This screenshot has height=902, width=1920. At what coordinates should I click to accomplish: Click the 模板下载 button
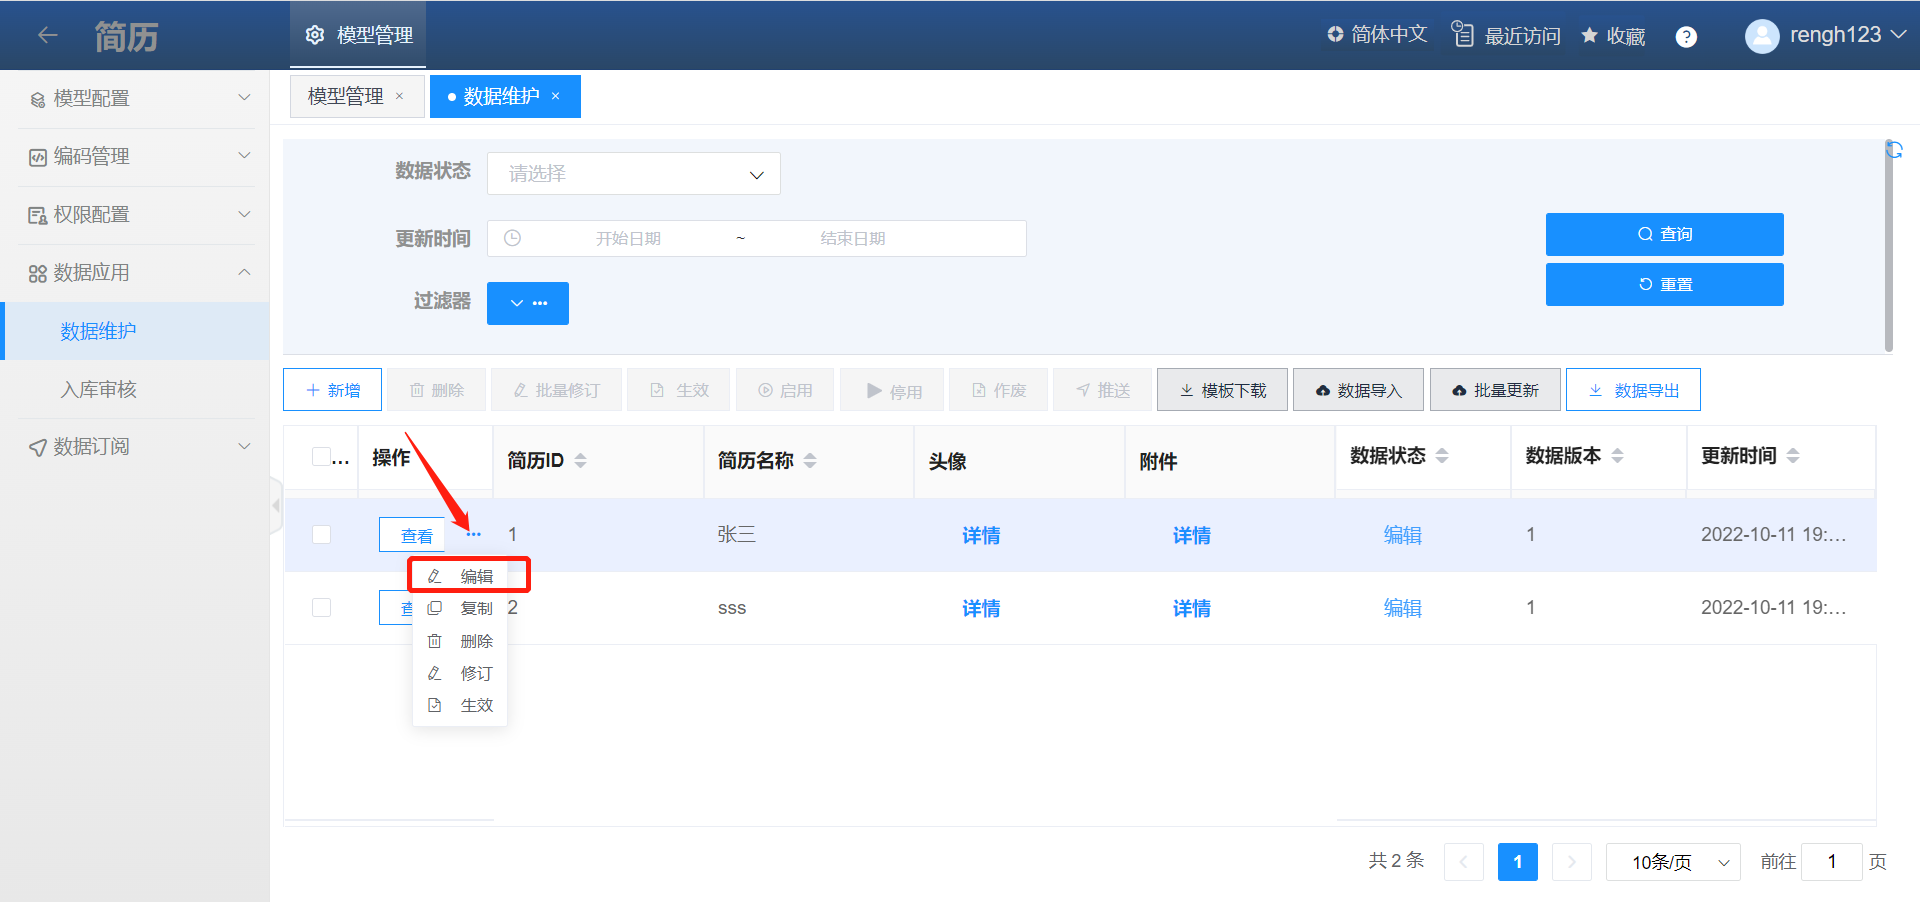pos(1222,390)
